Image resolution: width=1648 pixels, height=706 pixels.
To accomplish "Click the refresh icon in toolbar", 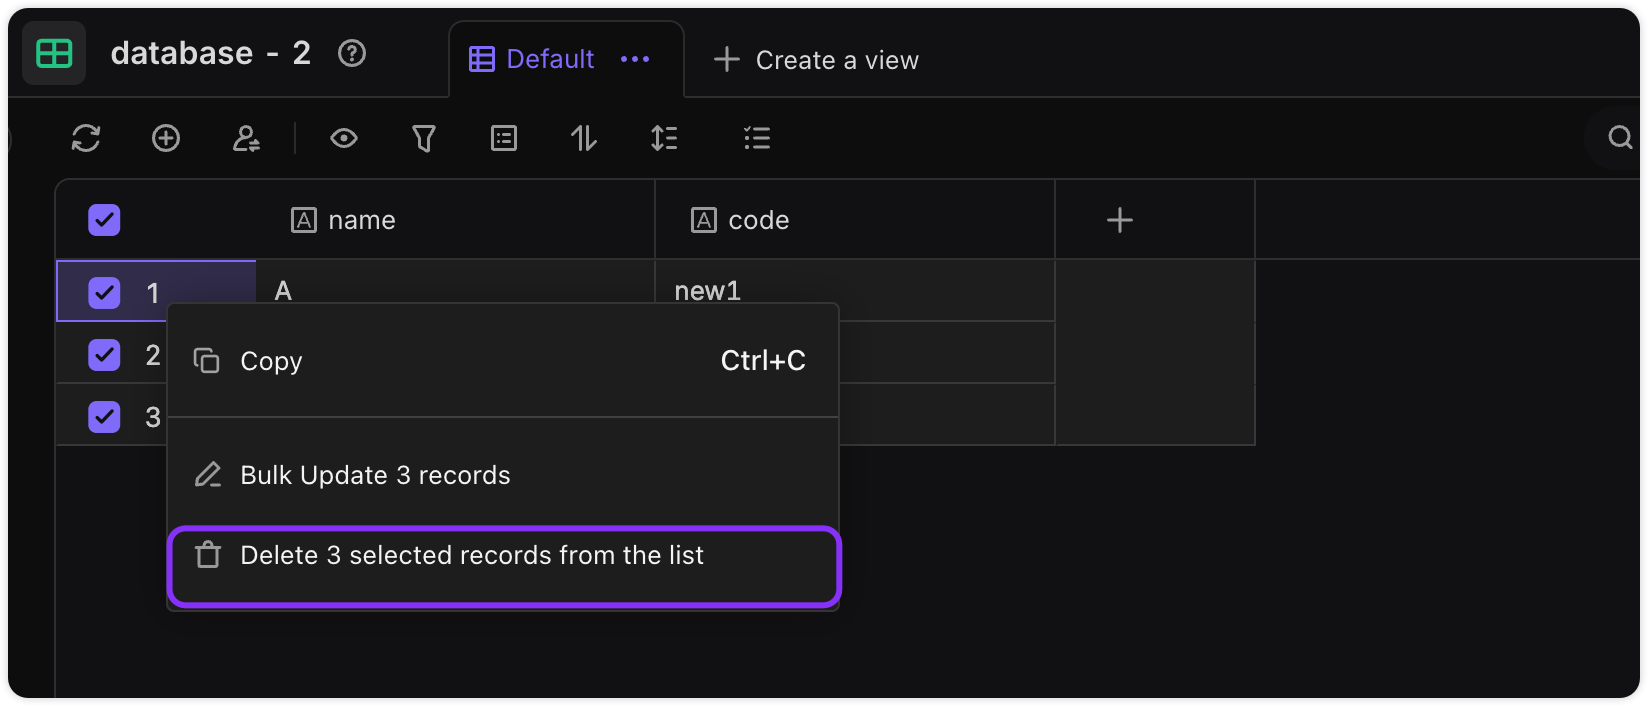I will tap(86, 138).
